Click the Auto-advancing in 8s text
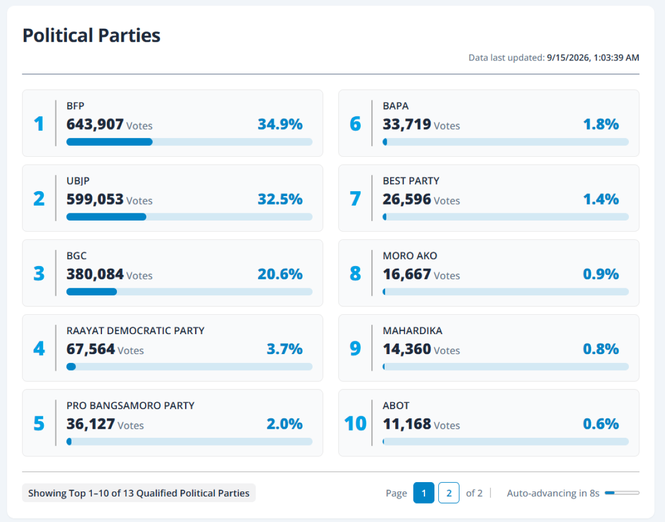665x522 pixels. click(x=553, y=493)
